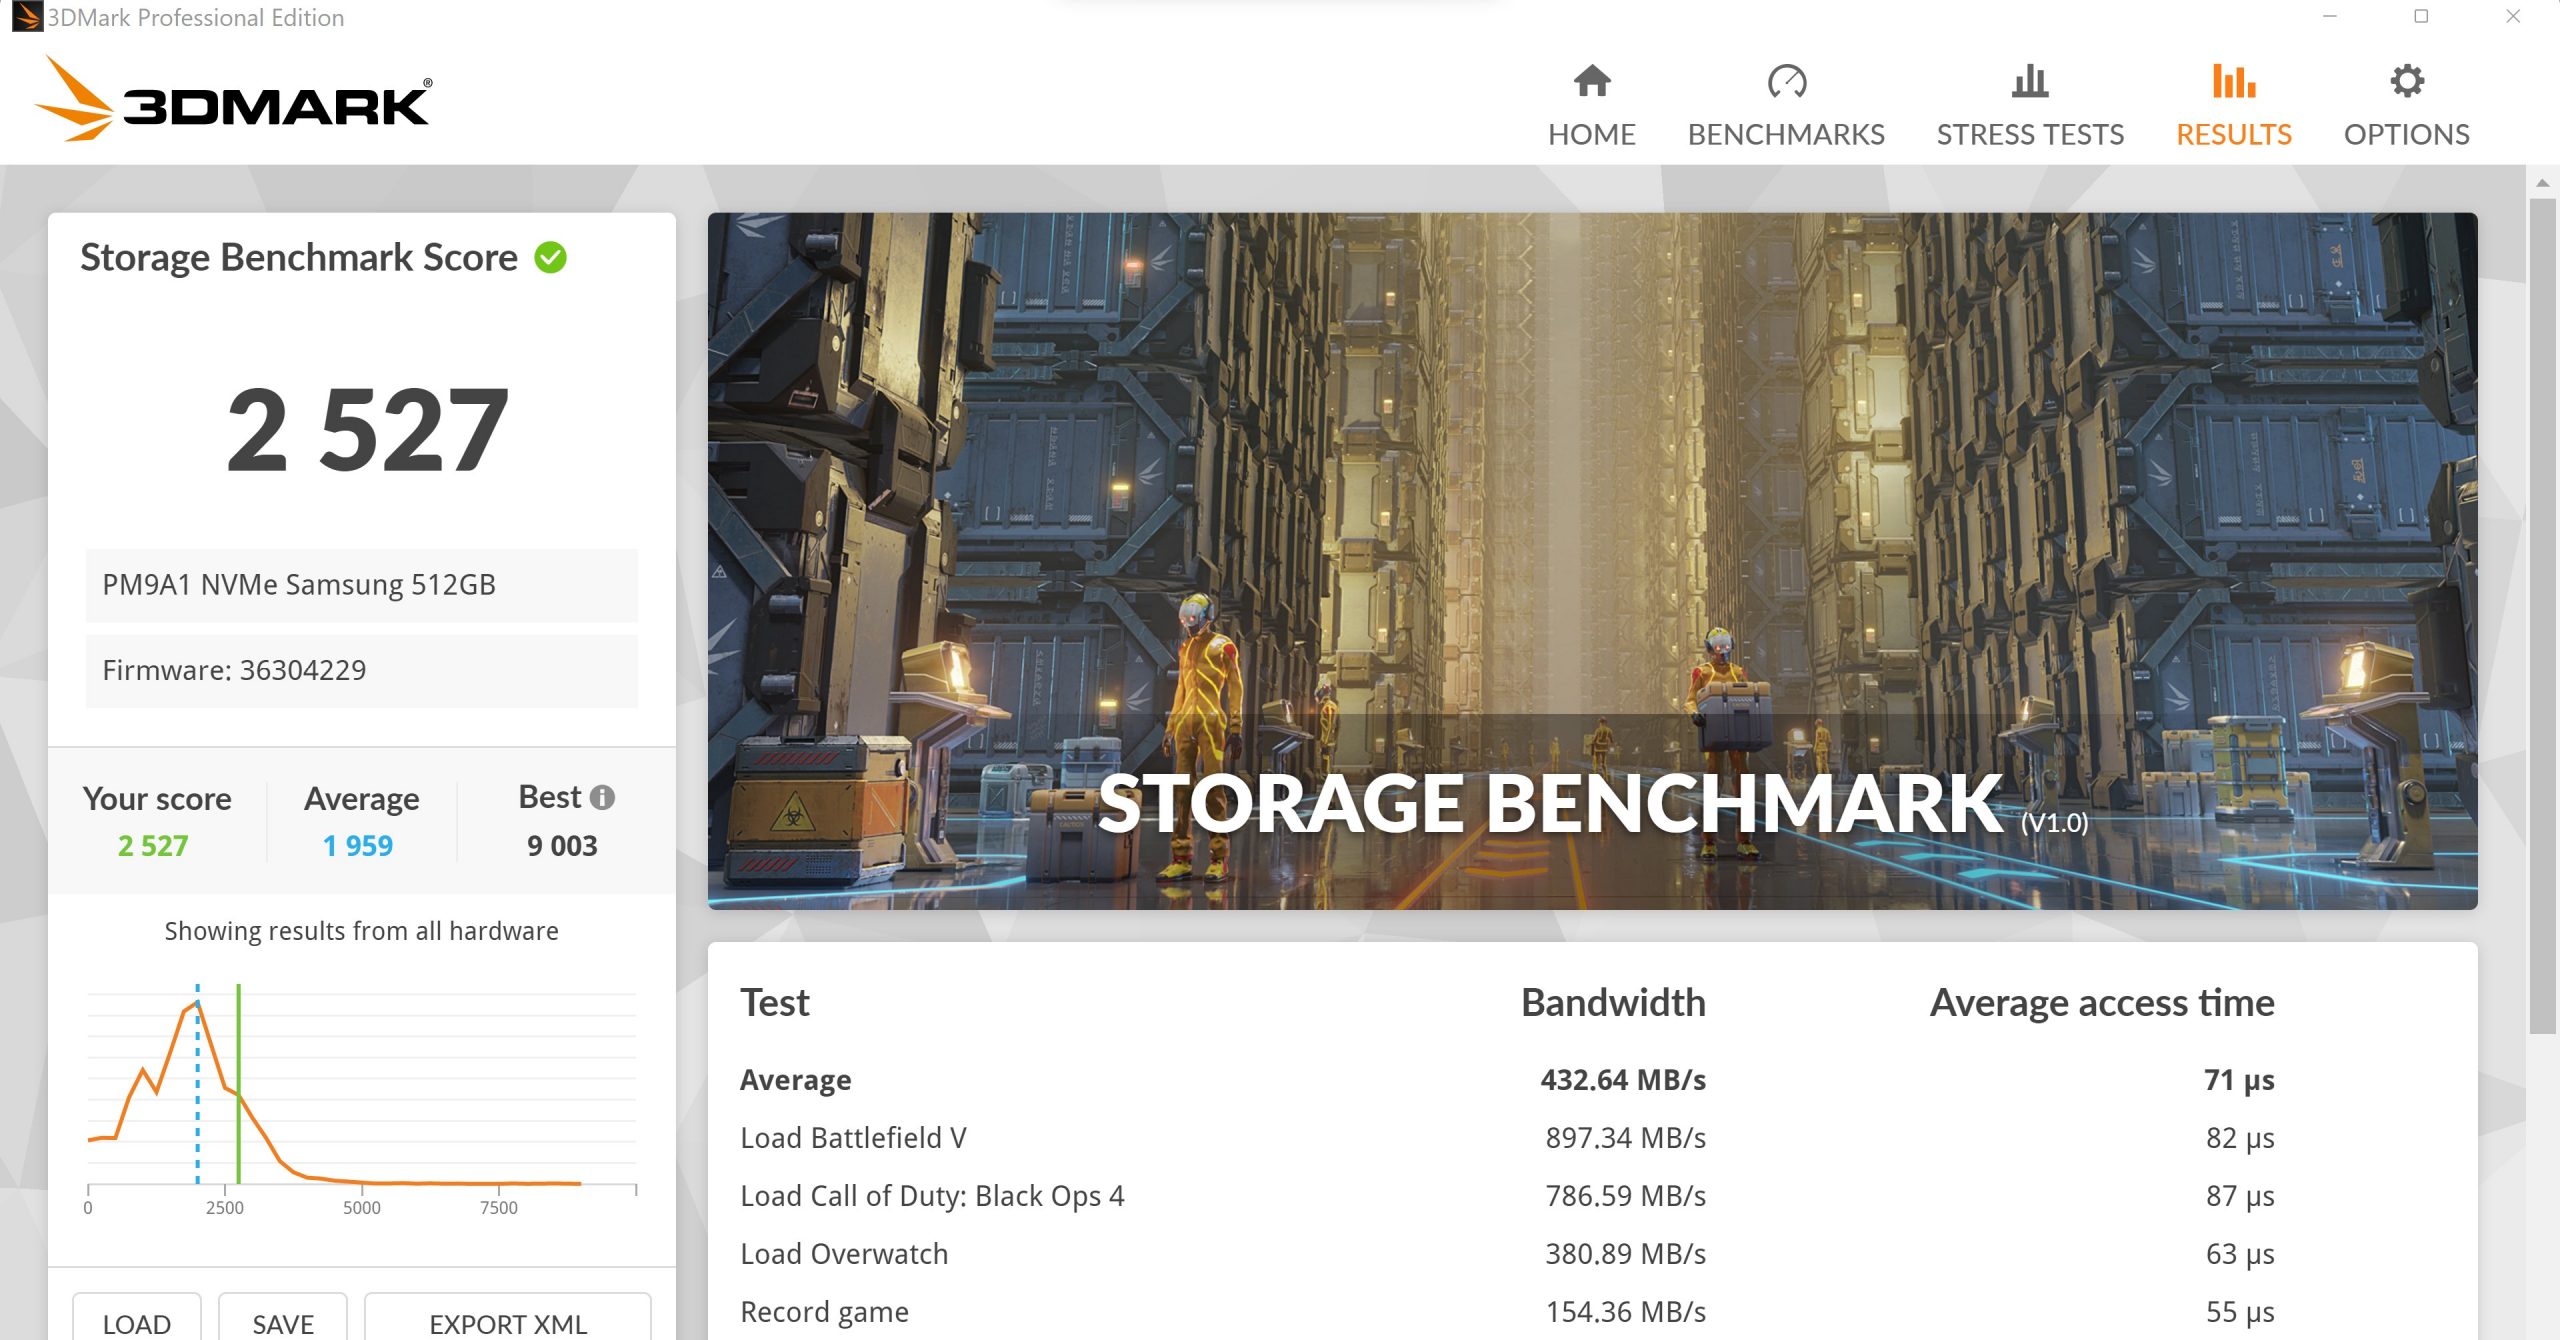Viewport: 2560px width, 1340px height.
Task: Click the 87 µs access time value
Action: pos(2240,1196)
